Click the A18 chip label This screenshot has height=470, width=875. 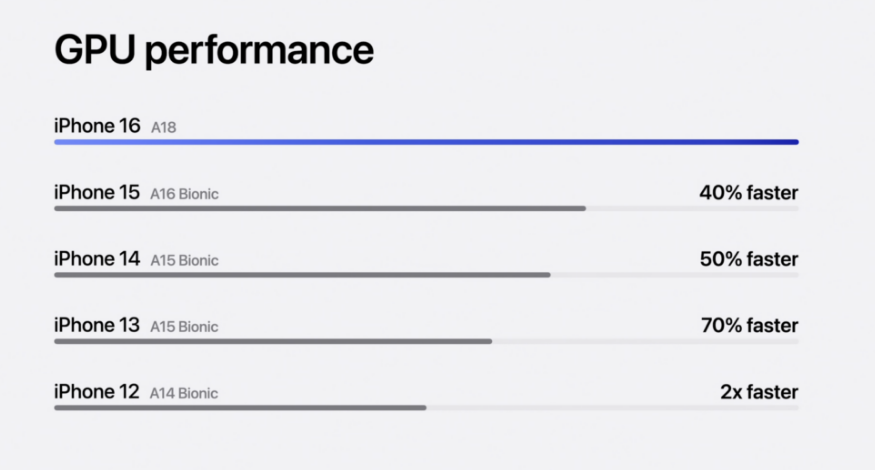tap(164, 128)
